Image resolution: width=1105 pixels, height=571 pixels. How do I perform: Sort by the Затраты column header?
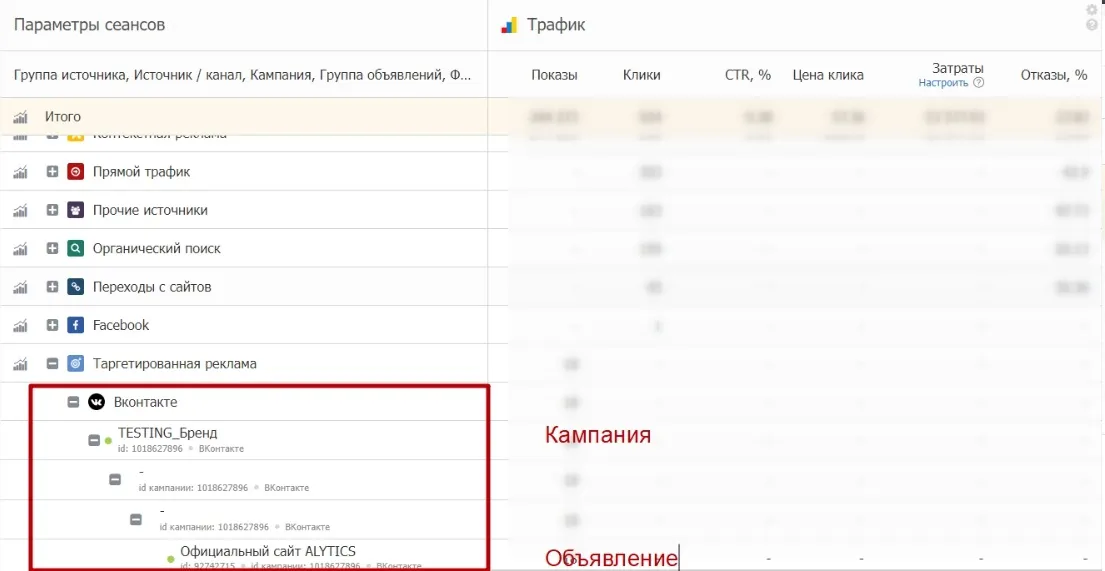pyautogui.click(x=958, y=68)
